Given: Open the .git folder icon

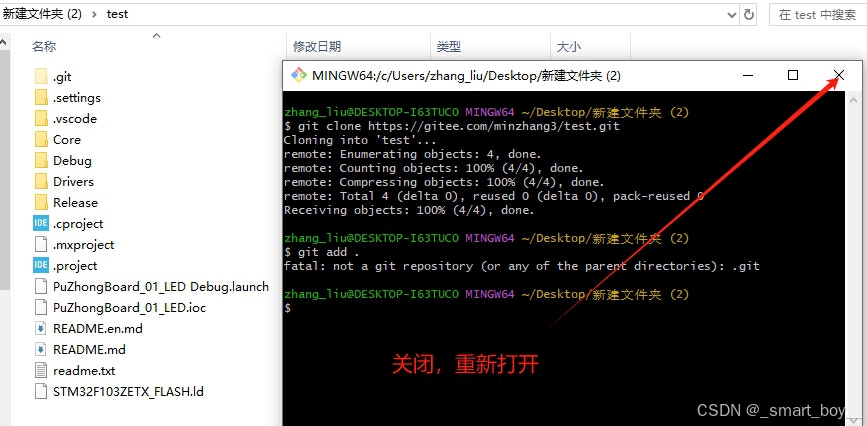Looking at the screenshot, I should 41,76.
